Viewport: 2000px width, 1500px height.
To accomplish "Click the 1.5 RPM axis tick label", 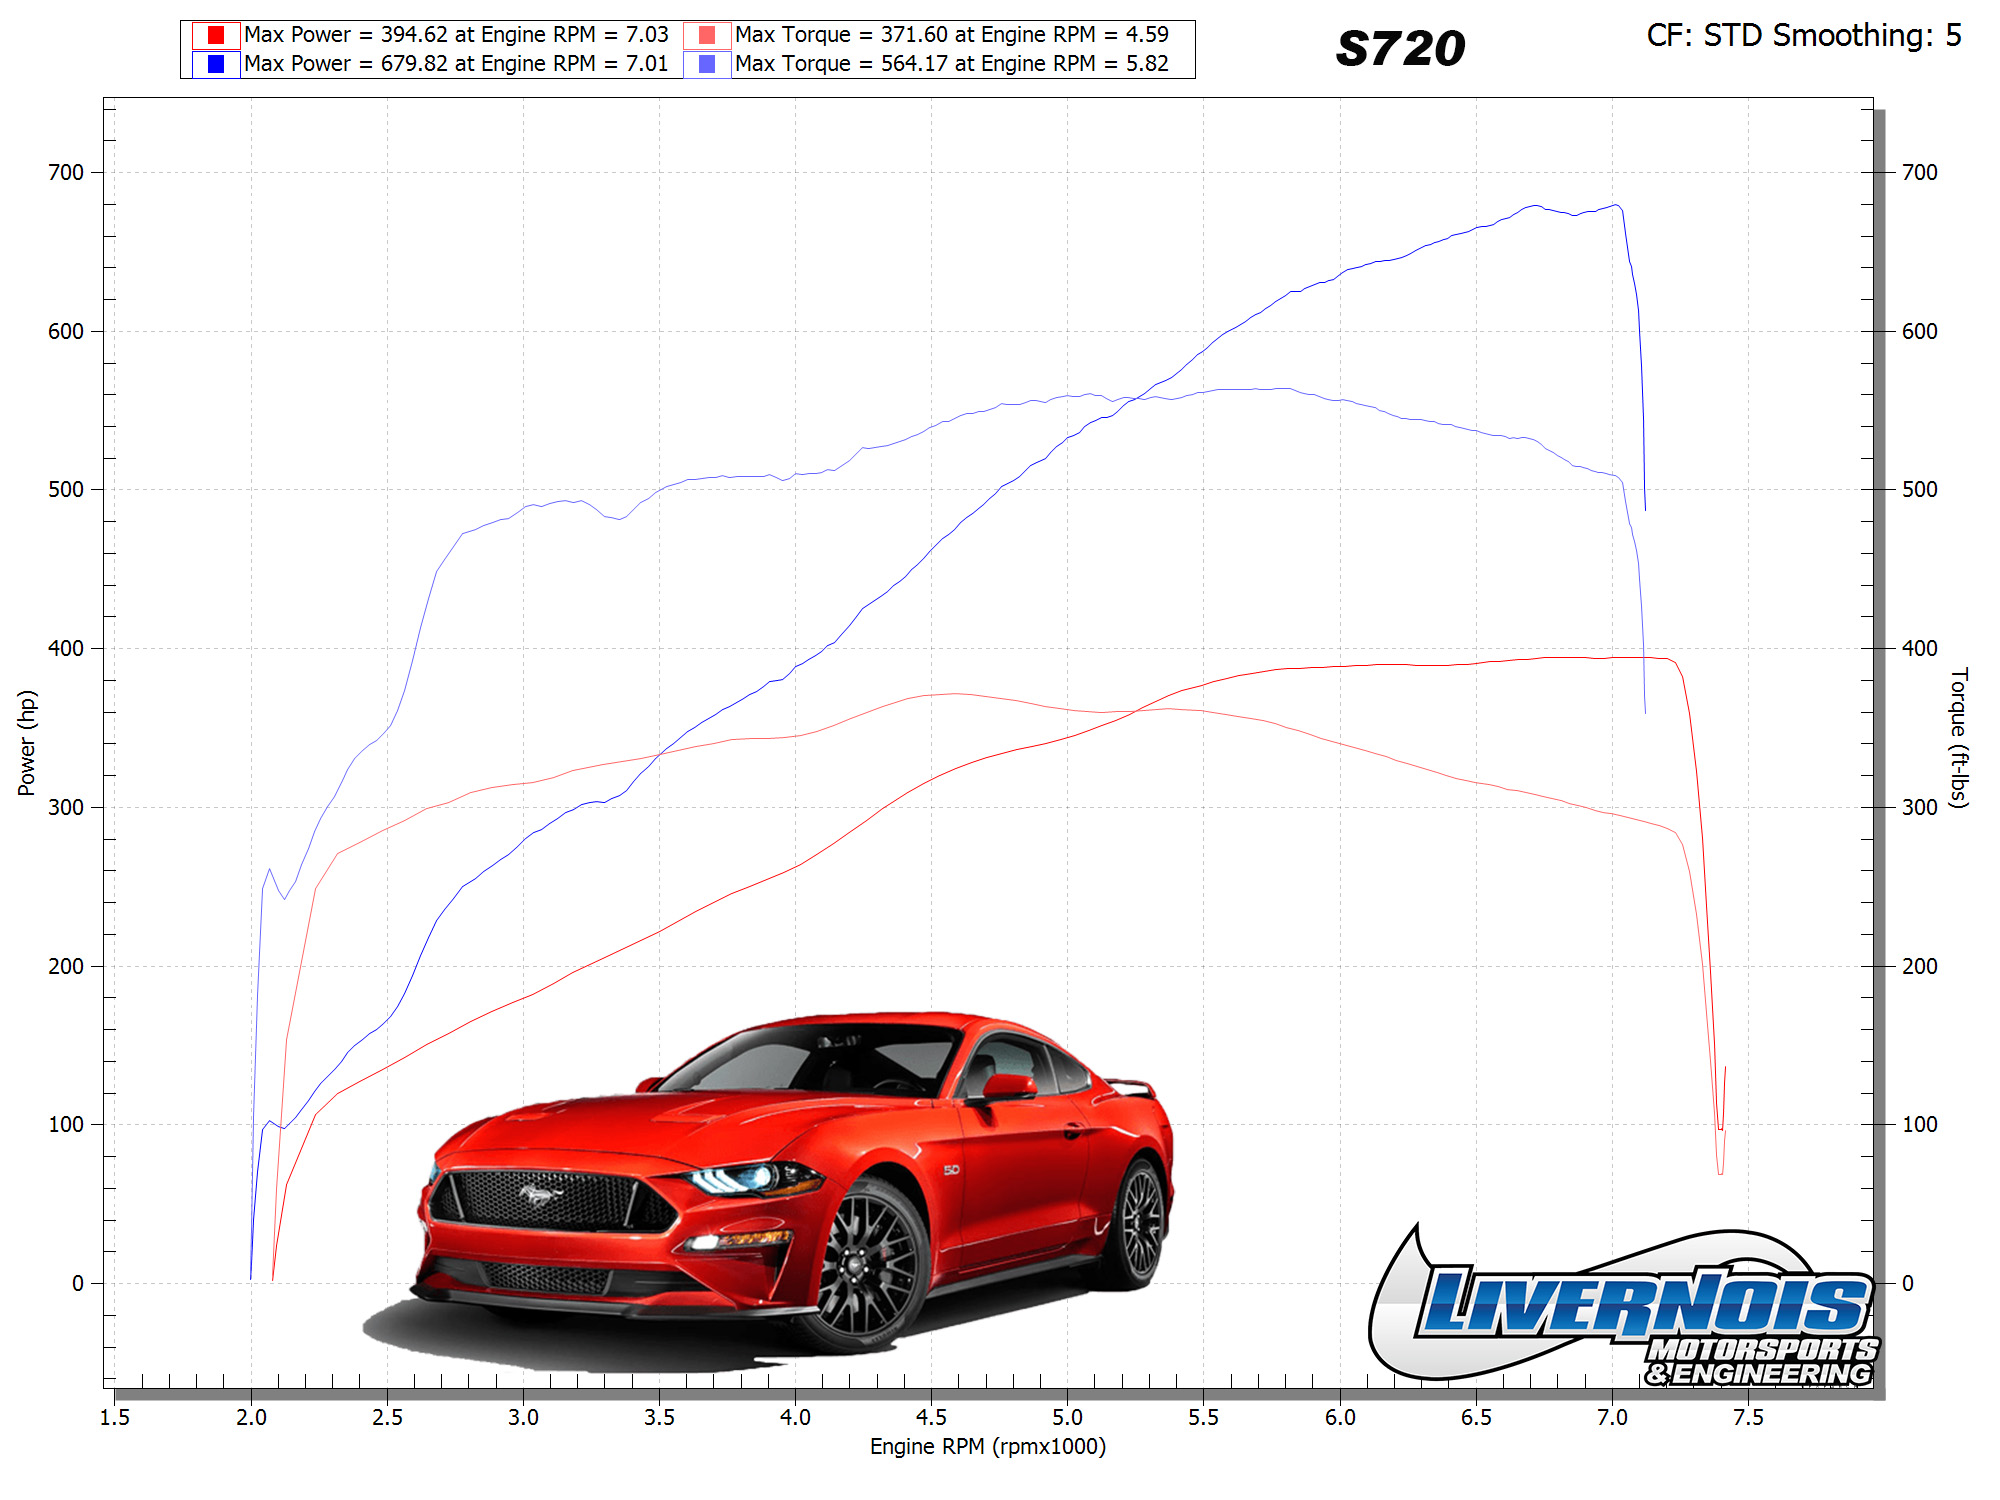I will [115, 1417].
